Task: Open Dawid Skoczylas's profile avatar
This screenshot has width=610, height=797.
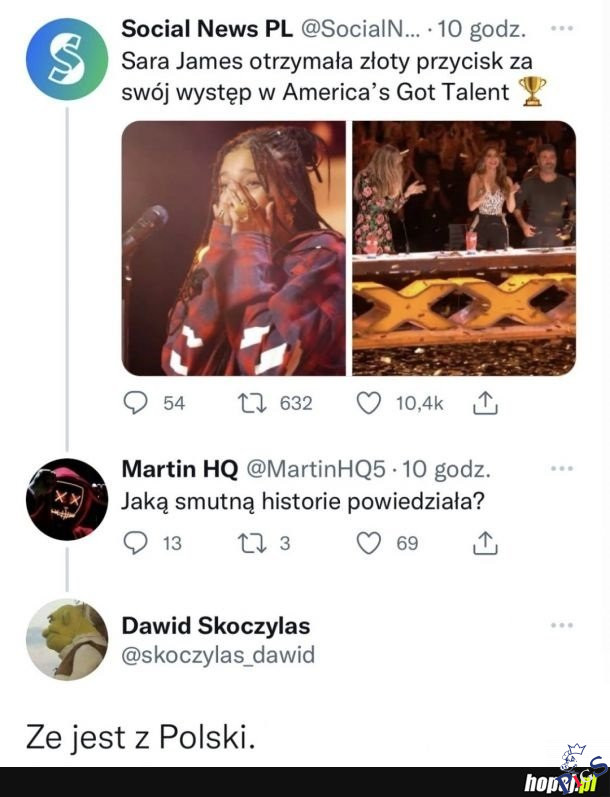Action: tap(67, 640)
